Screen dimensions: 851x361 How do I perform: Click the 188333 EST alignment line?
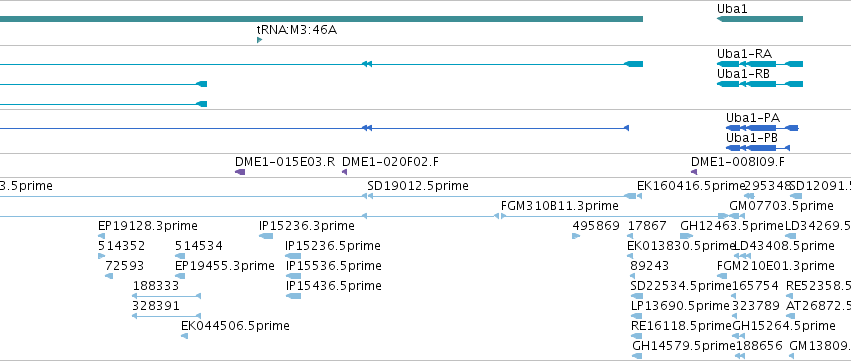tap(167, 296)
